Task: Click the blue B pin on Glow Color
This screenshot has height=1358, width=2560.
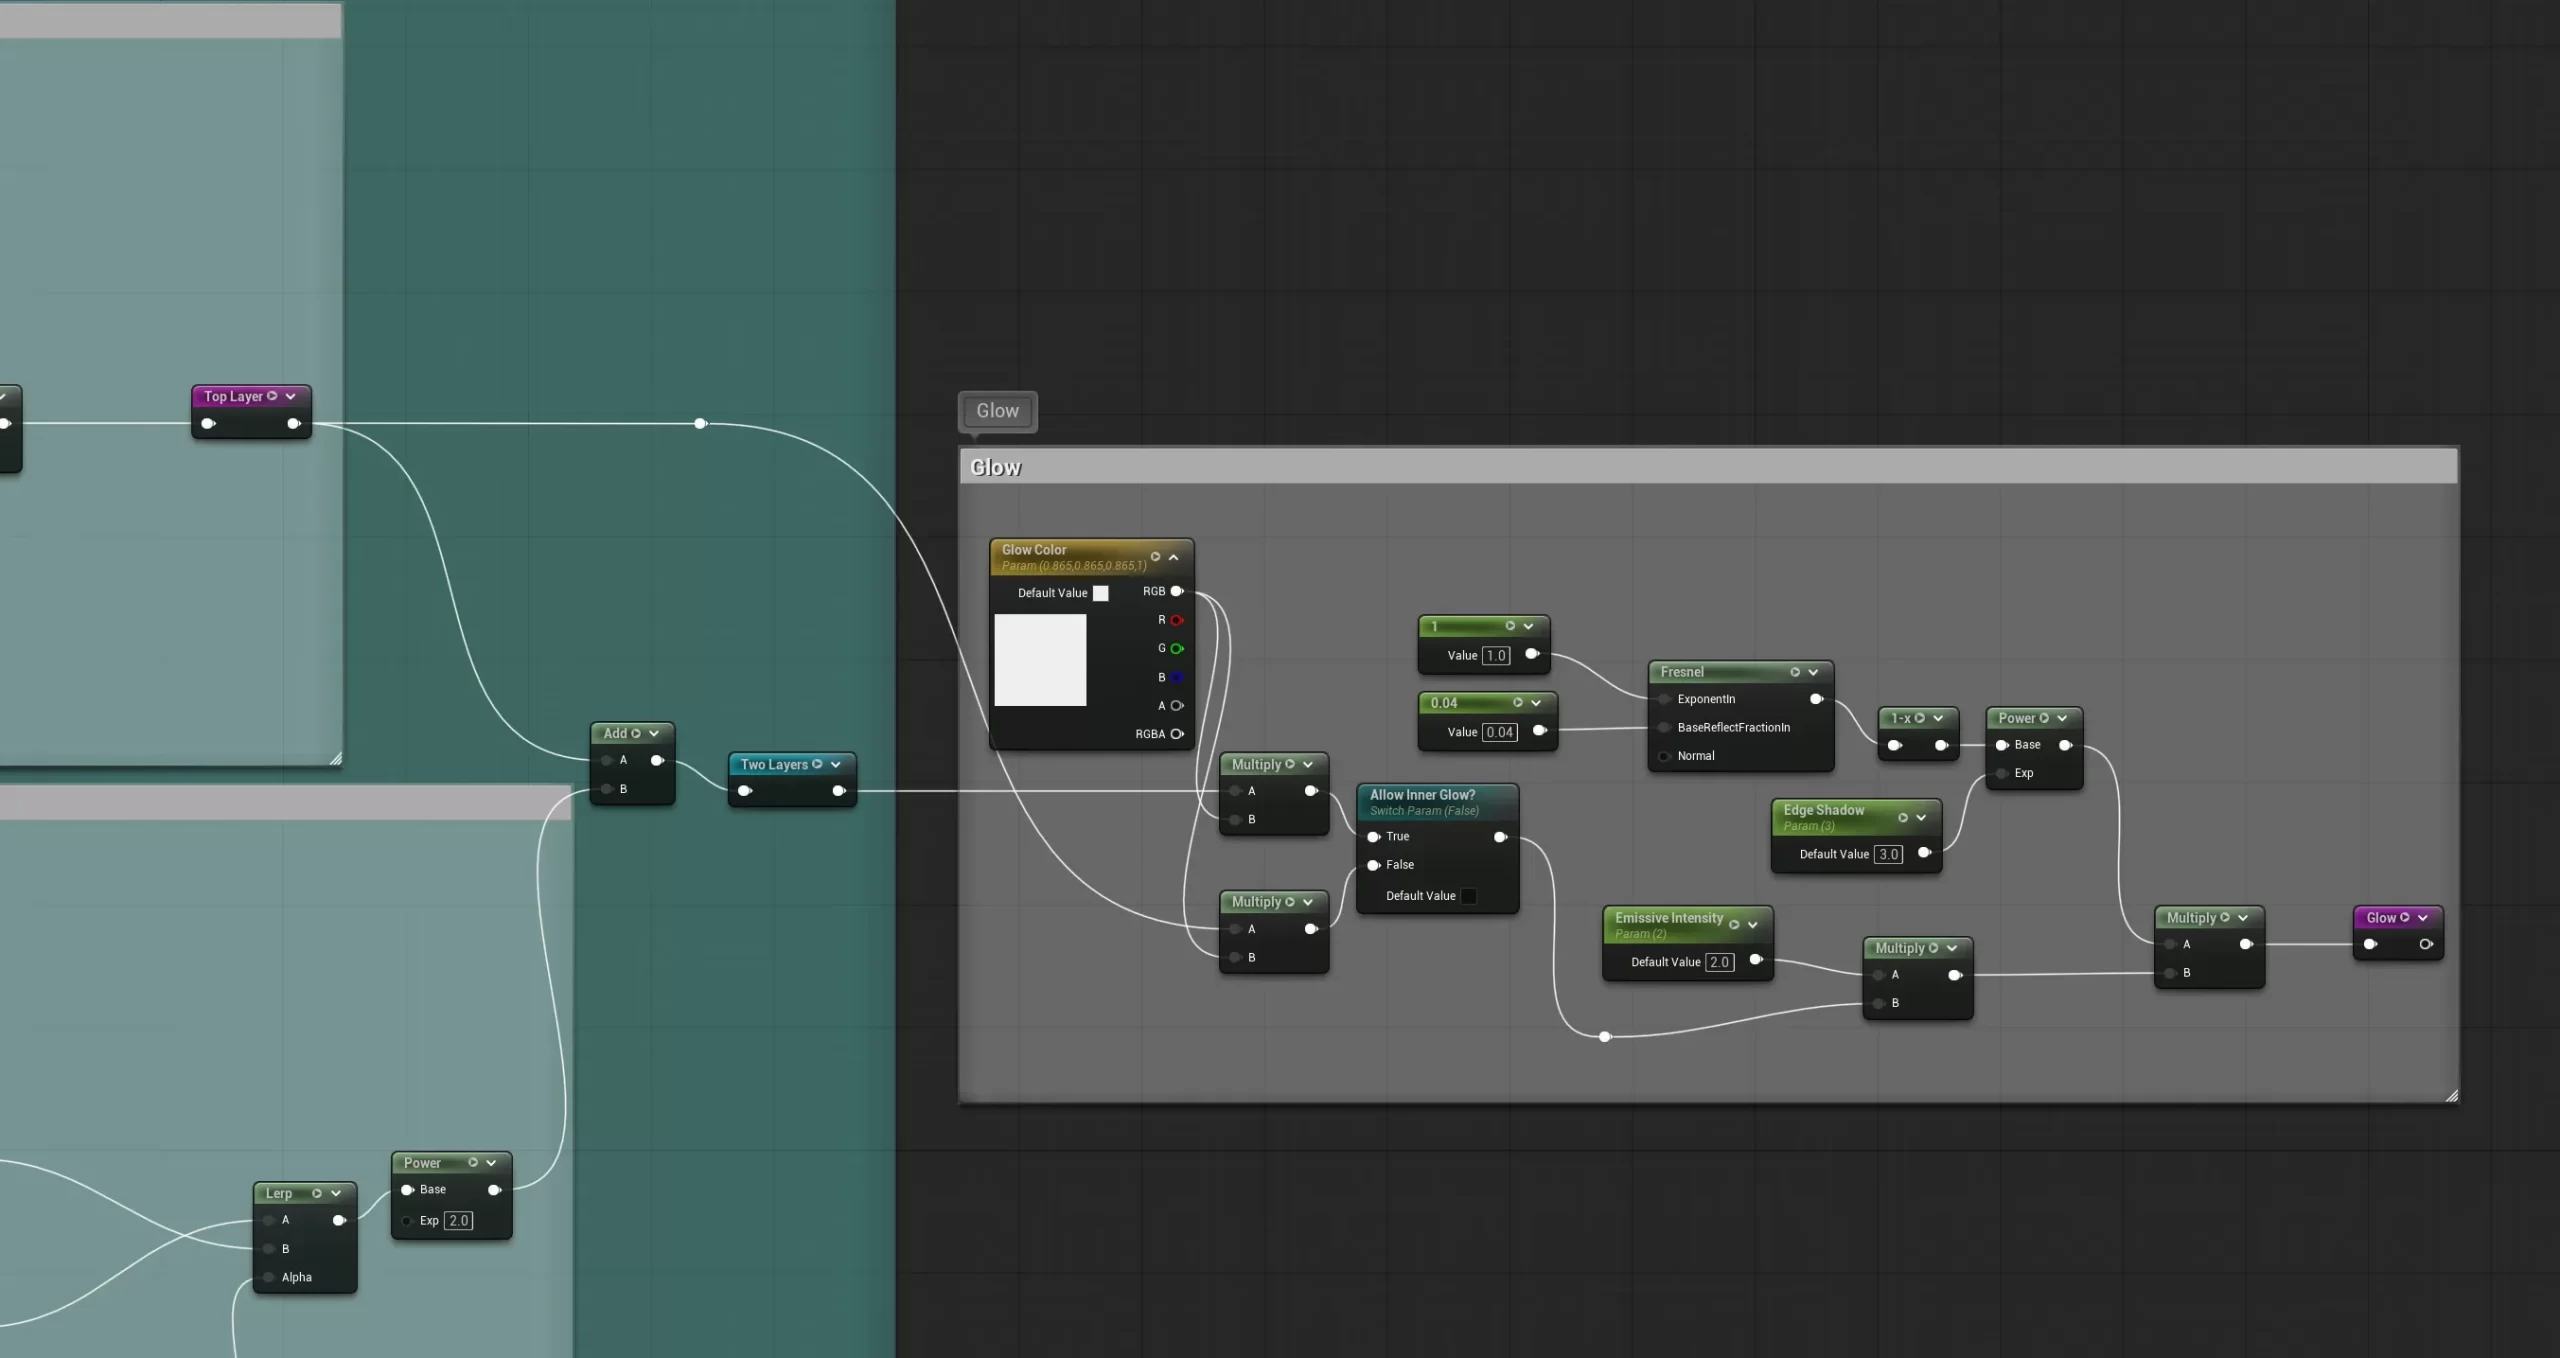Action: pyautogui.click(x=1177, y=677)
